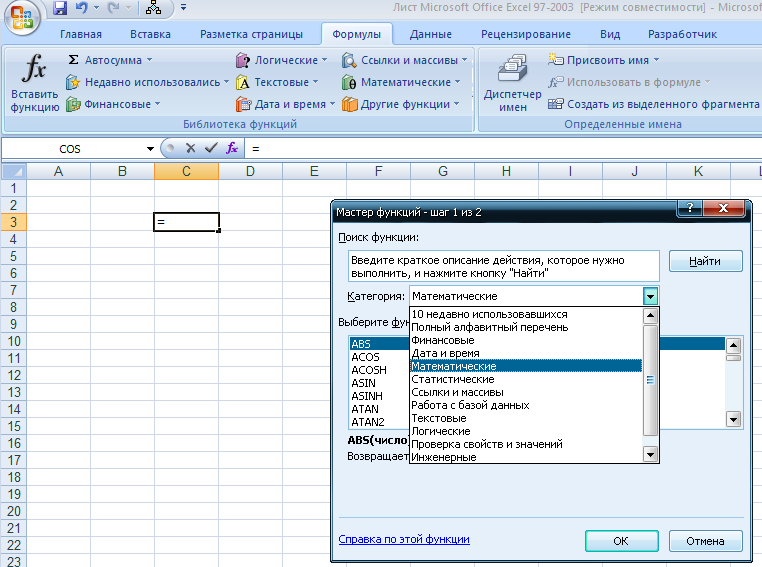Screen dimensions: 762x567
Task: Click the Select All corner of the sheet
Action: click(x=14, y=171)
